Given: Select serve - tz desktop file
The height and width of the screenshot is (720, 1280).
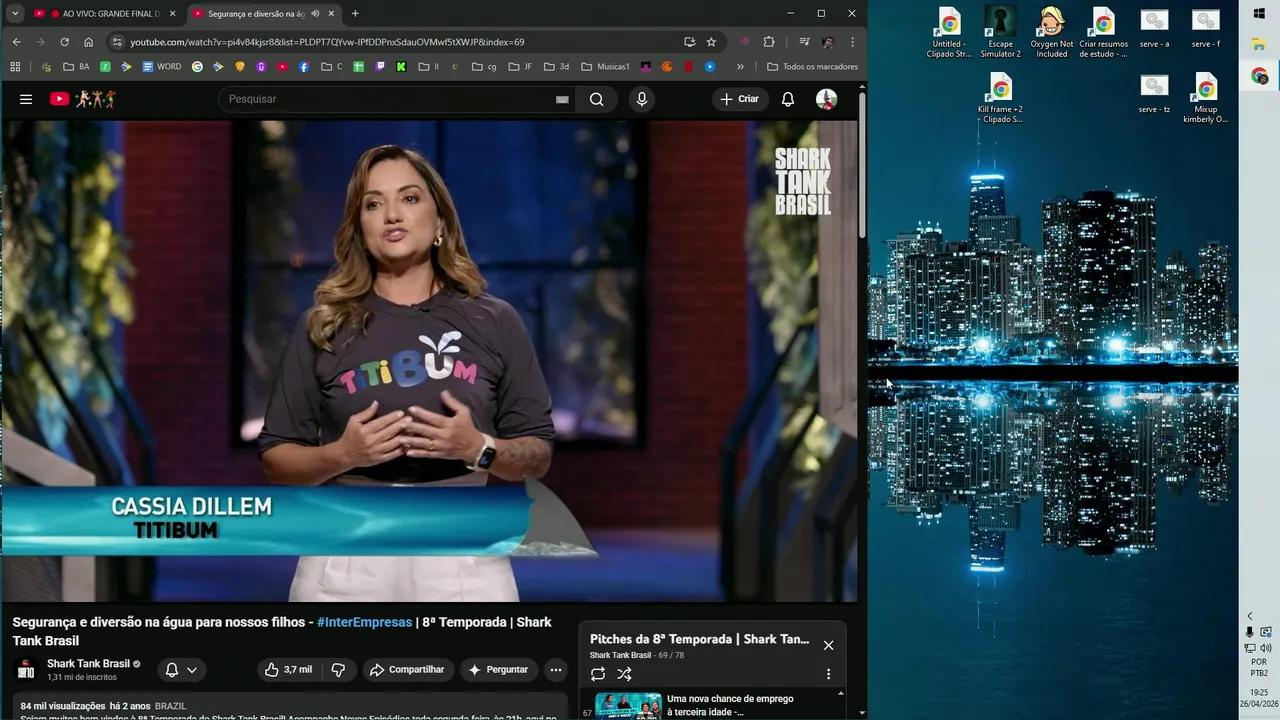Looking at the screenshot, I should (x=1154, y=93).
